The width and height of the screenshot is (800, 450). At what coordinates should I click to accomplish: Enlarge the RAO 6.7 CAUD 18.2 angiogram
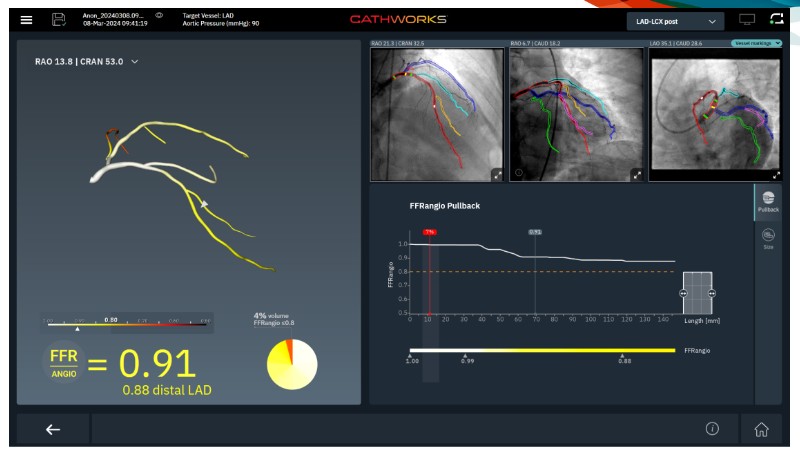[x=636, y=174]
